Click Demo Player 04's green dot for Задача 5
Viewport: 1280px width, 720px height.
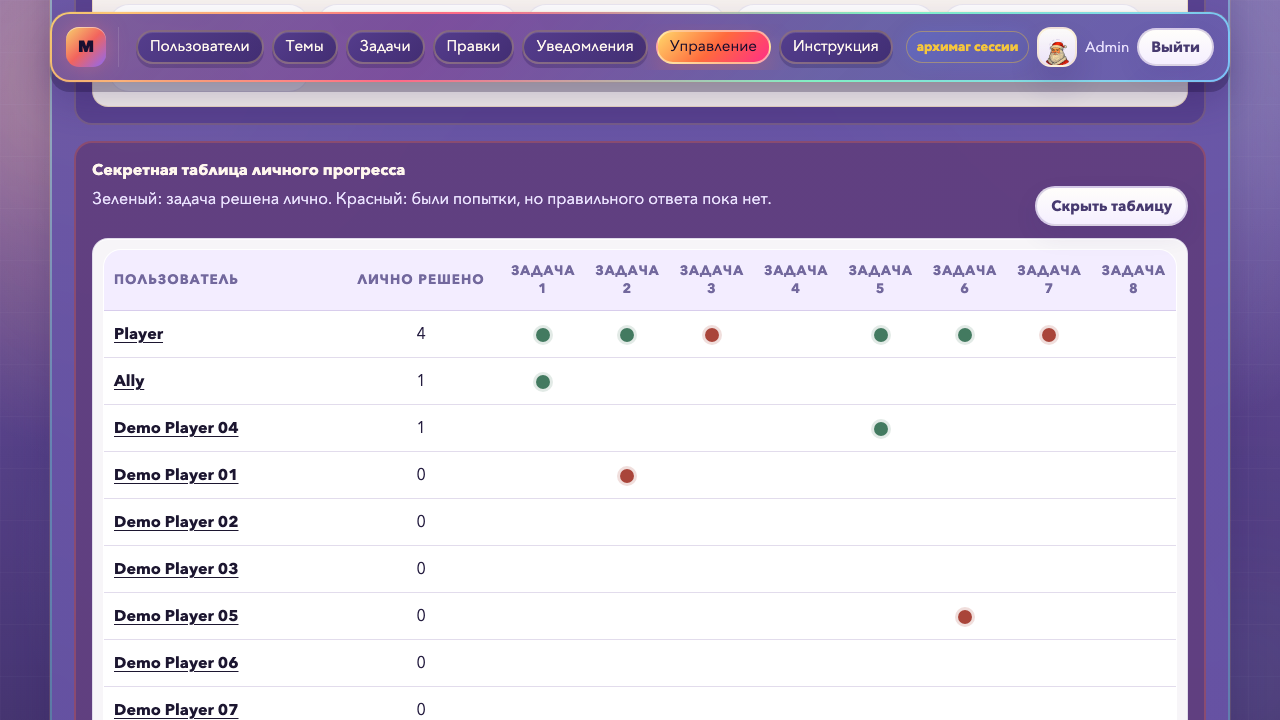tap(881, 429)
